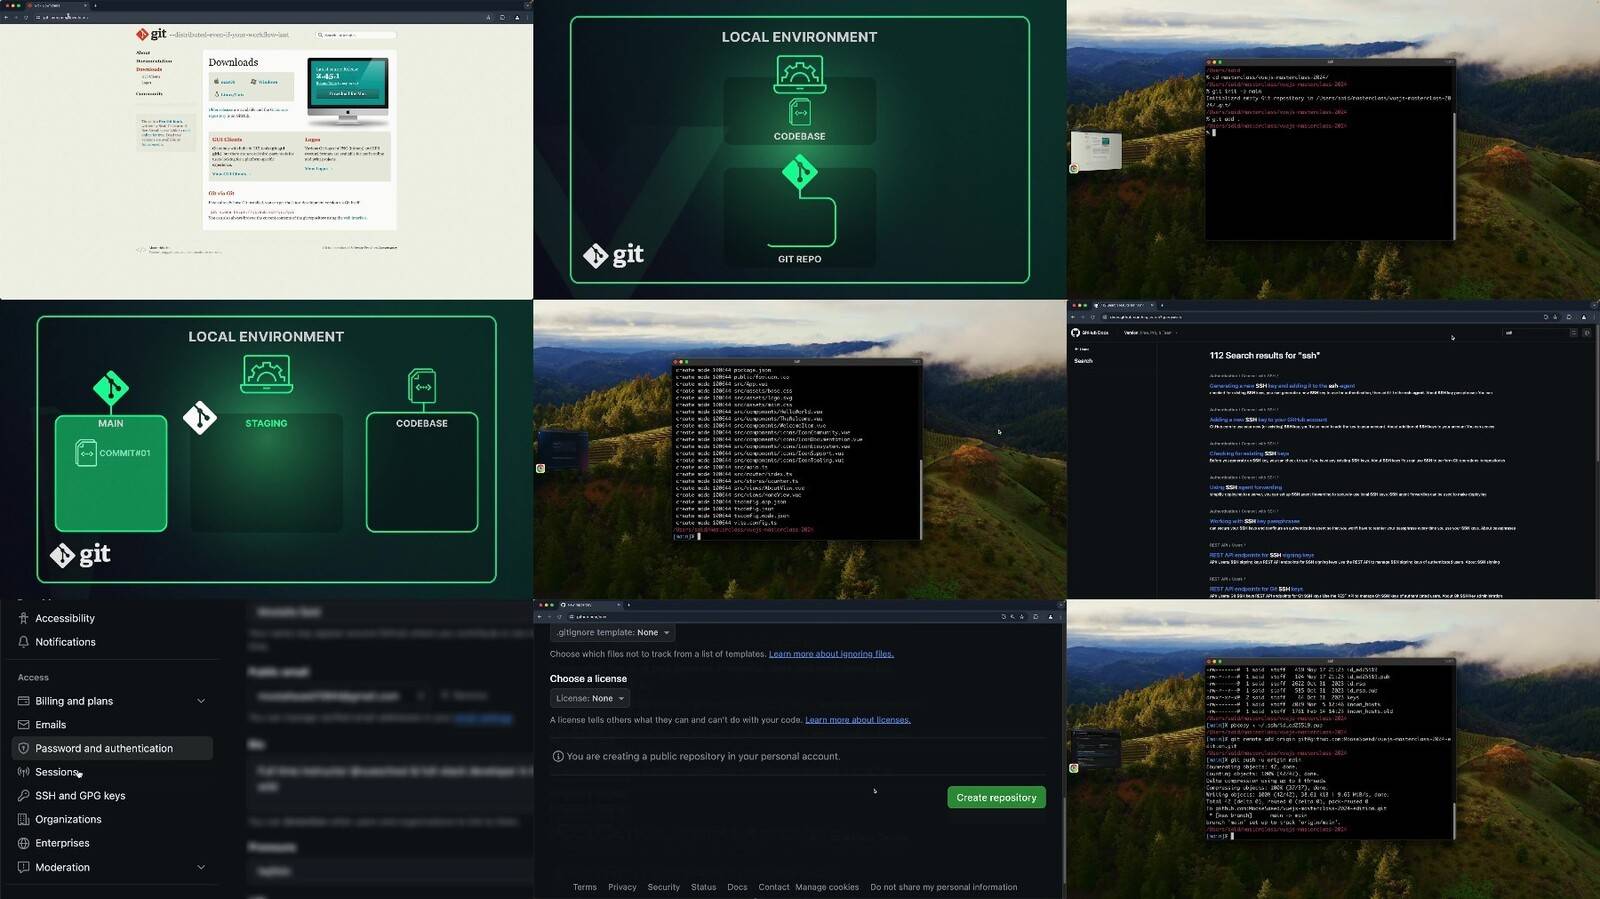Click the git logo on git-scm website
The height and width of the screenshot is (899, 1600).
pyautogui.click(x=151, y=34)
